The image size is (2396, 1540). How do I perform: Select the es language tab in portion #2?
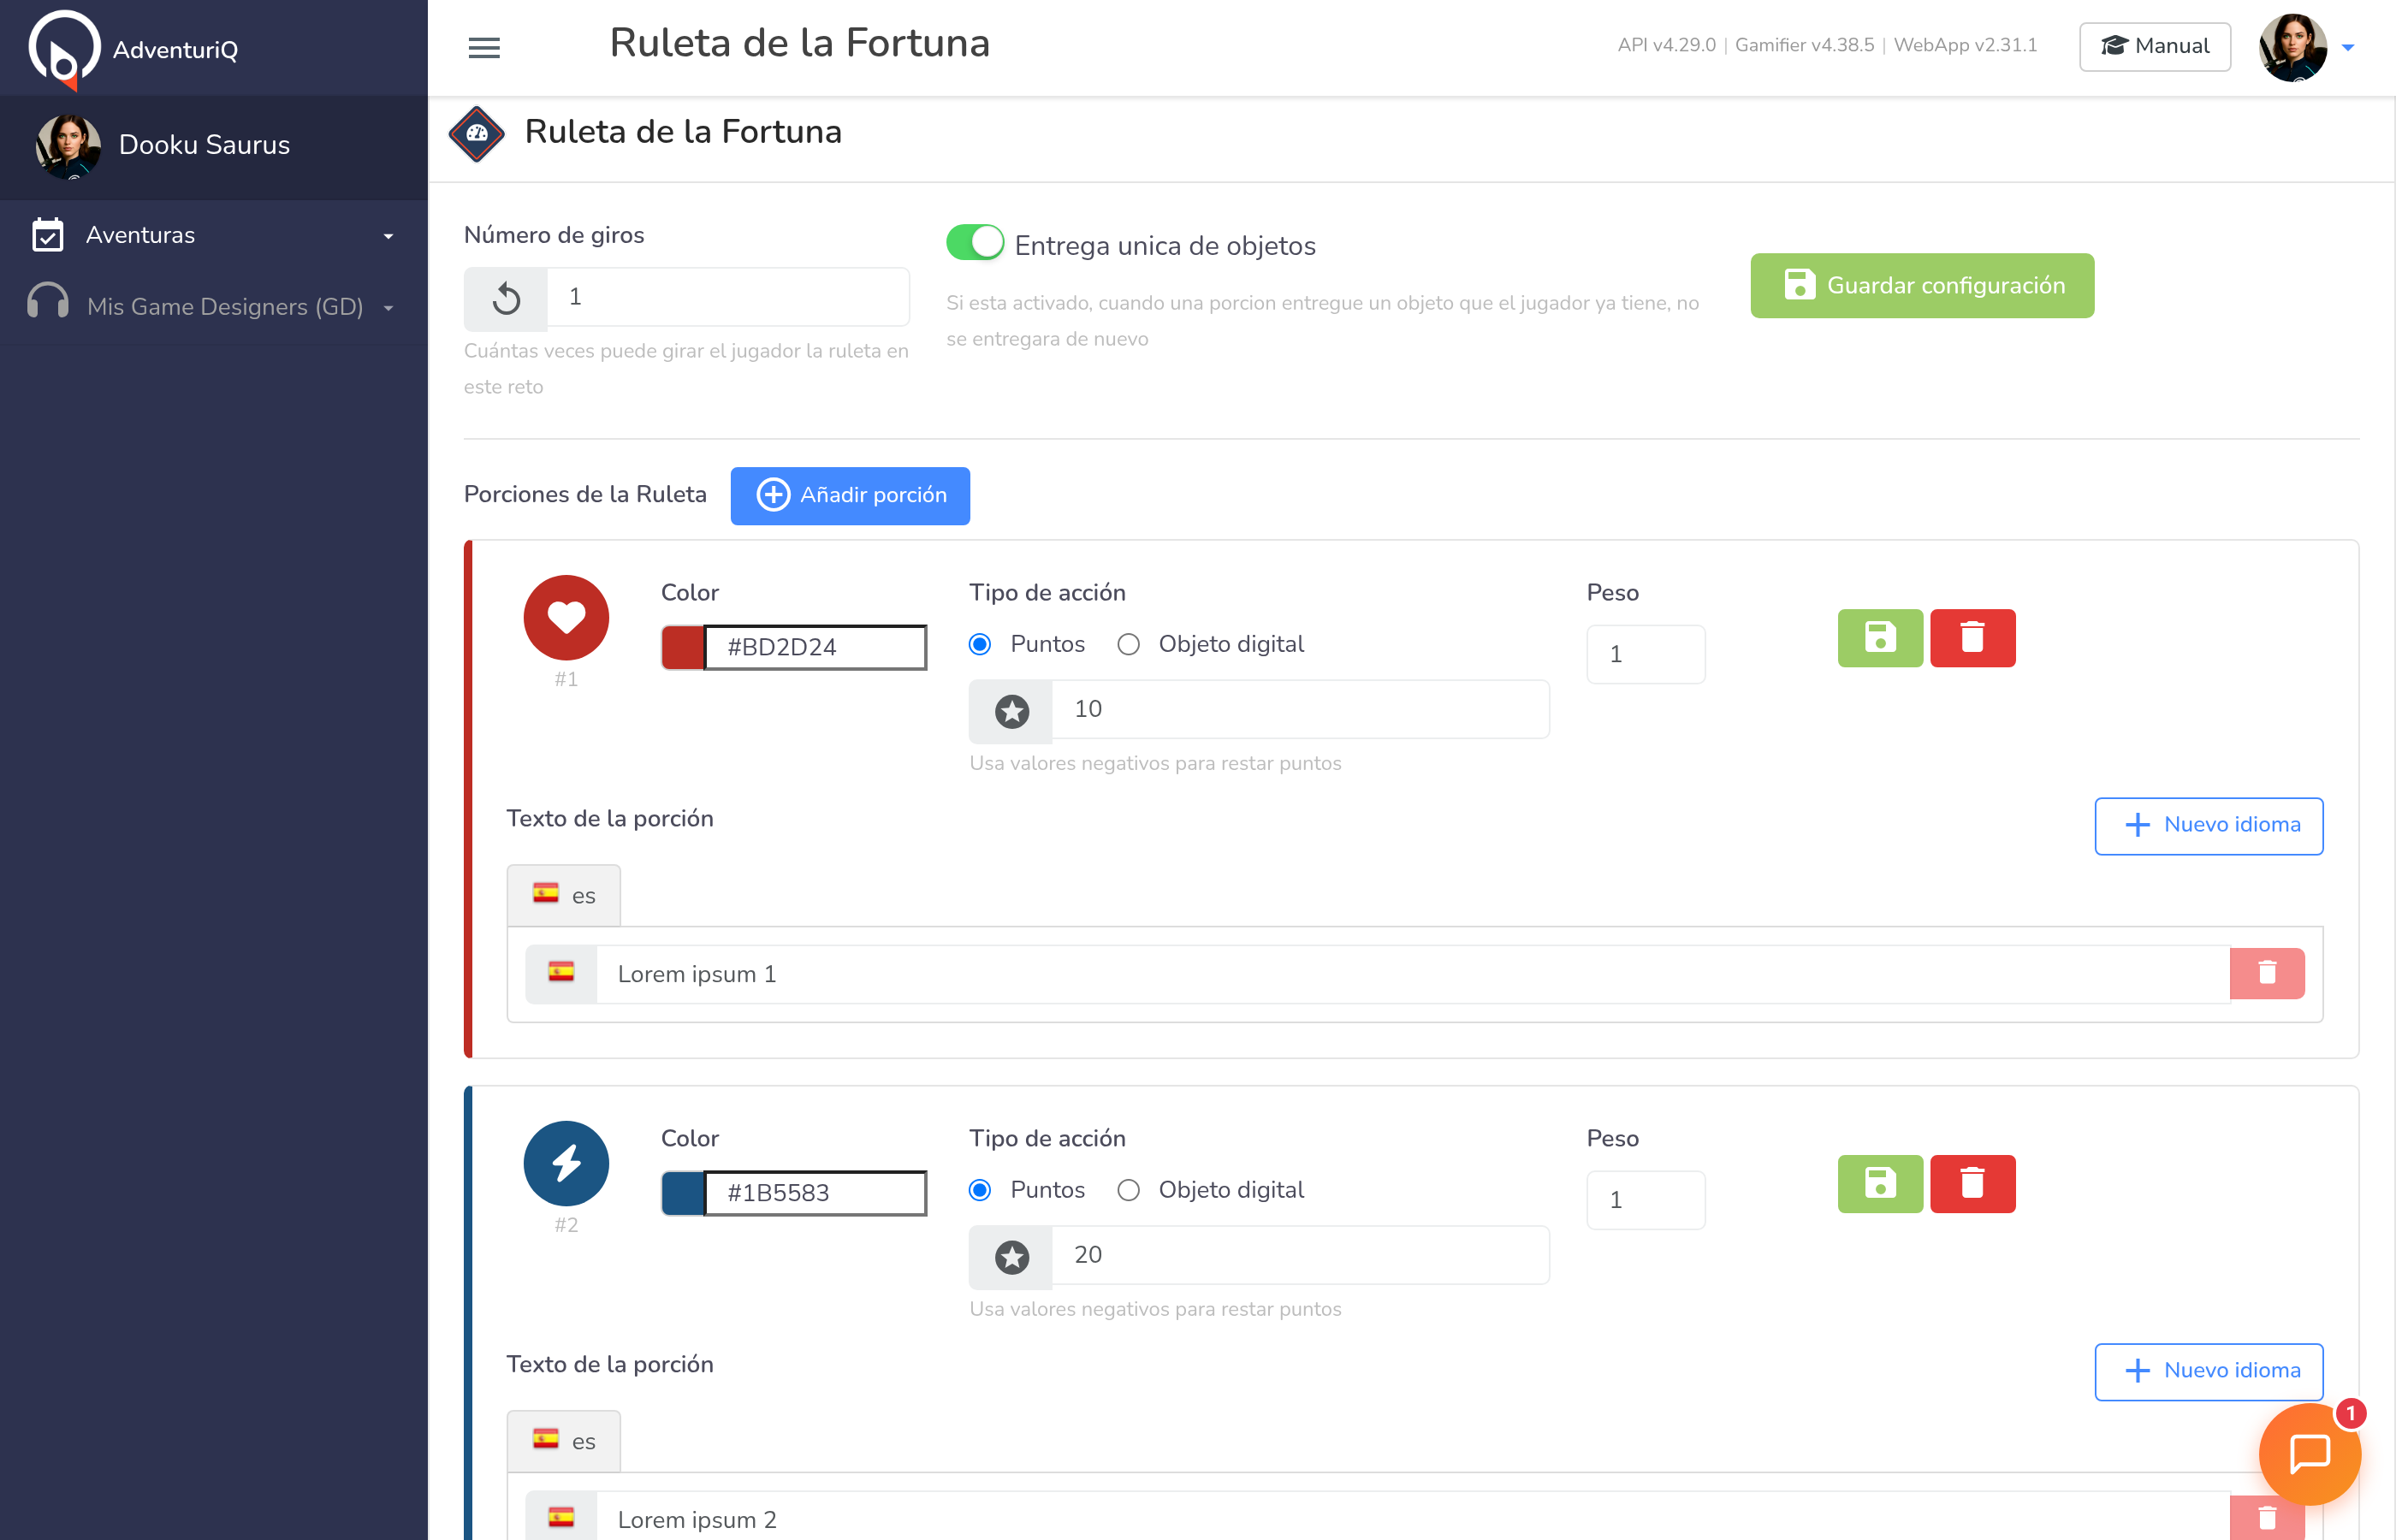(564, 1441)
